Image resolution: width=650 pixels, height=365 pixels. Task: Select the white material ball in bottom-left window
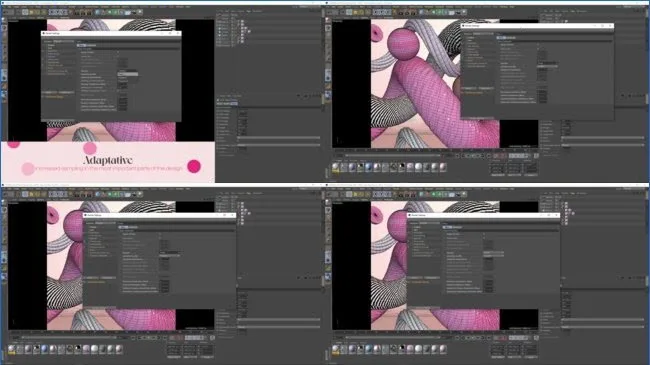[95, 349]
